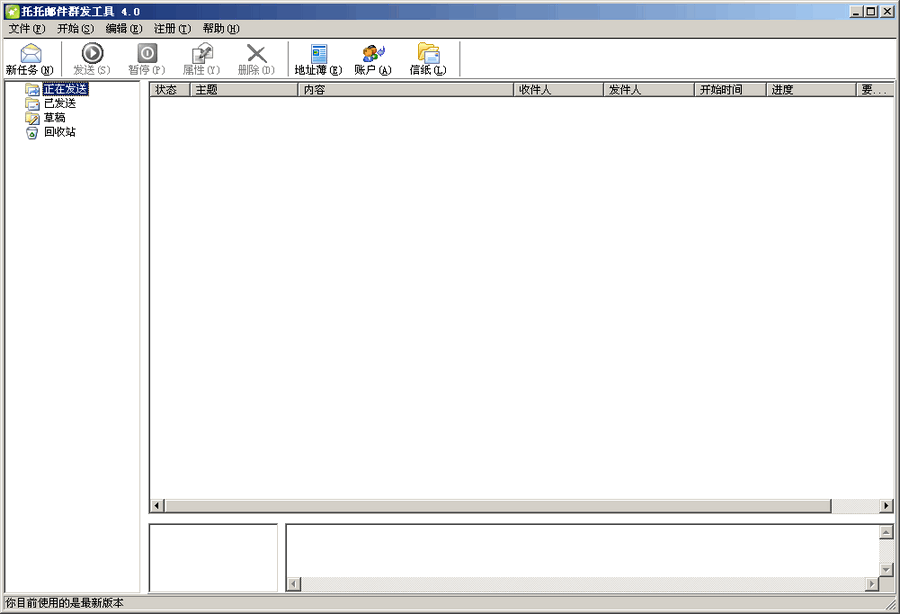Click the 发送 (Send) play icon
Screen dimensions: 900x614
click(x=92, y=54)
